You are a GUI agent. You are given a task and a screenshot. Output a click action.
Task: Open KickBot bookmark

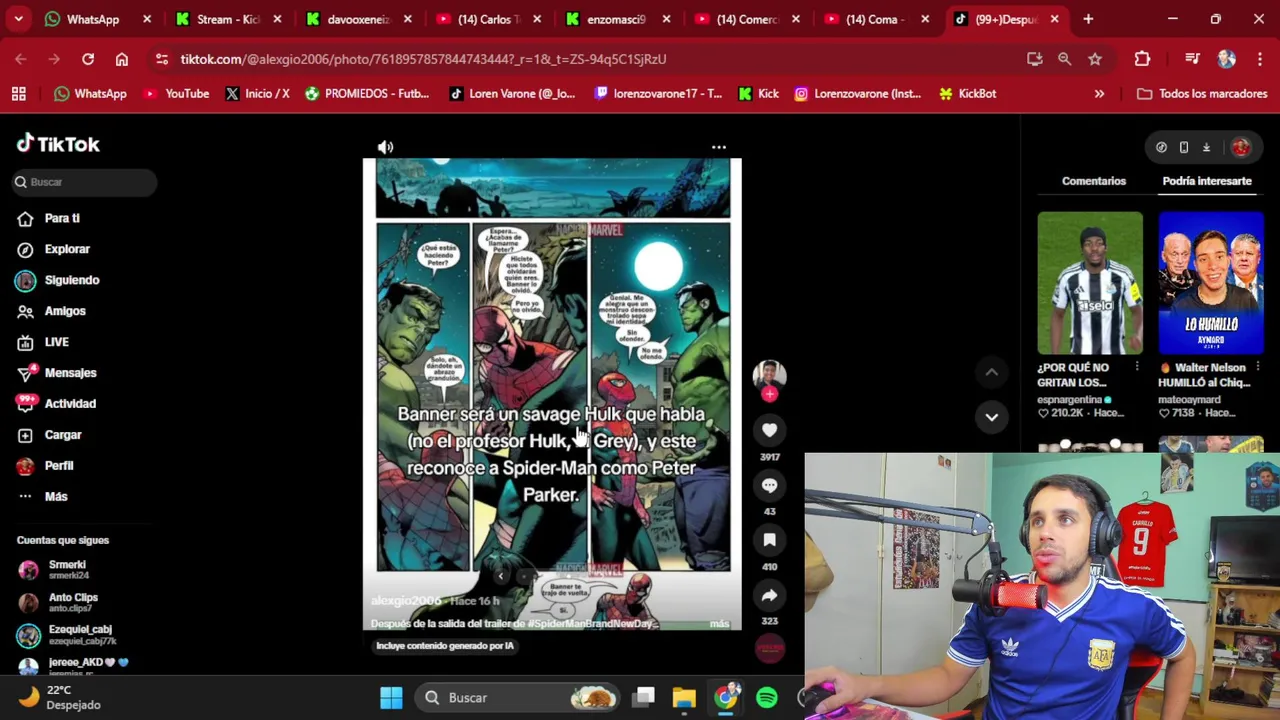click(x=967, y=94)
